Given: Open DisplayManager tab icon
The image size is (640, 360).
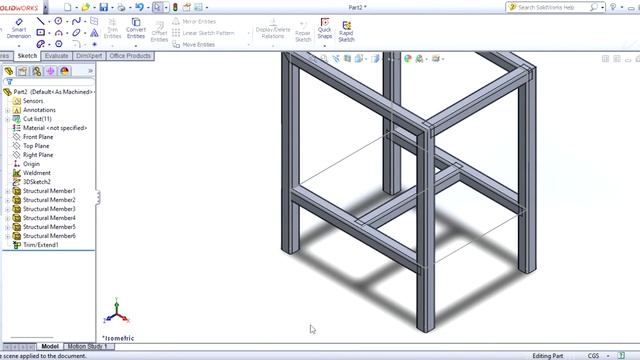Looking at the screenshot, I should point(64,71).
